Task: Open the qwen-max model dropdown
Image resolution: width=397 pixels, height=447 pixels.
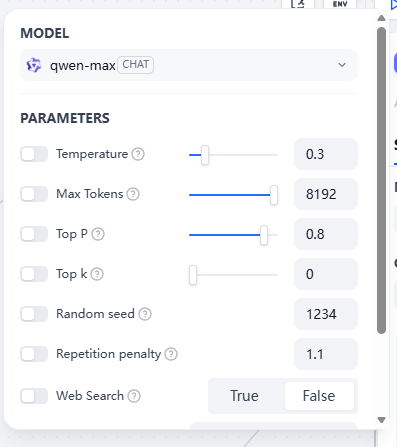Action: click(x=189, y=65)
